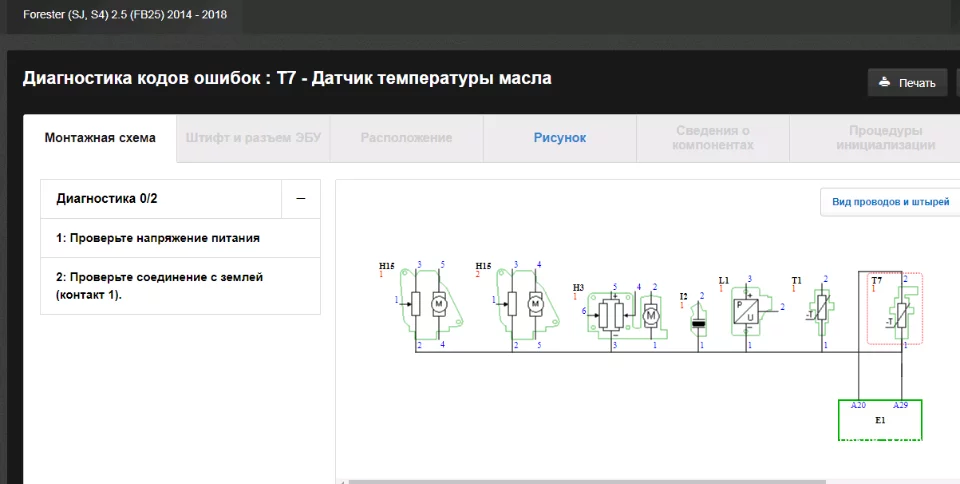Screen dimensions: 960x484
Task: Click pin A29 on E1 unit
Action: (x=900, y=405)
